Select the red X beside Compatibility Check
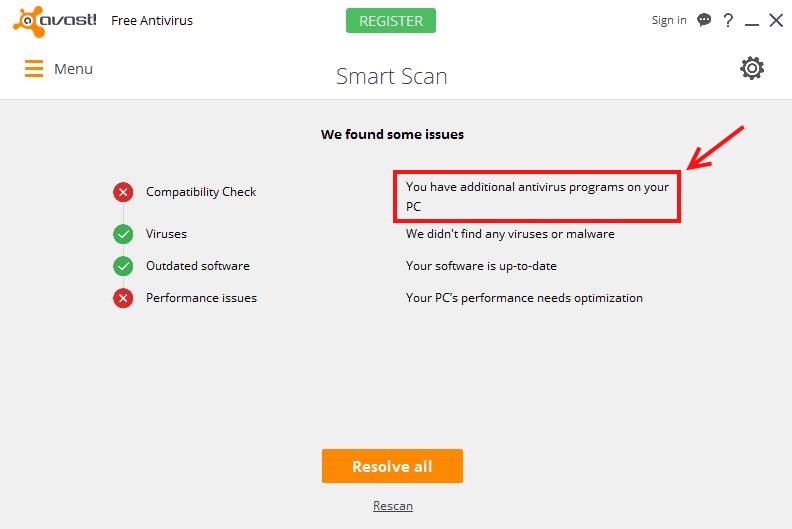Image resolution: width=792 pixels, height=529 pixels. pos(123,192)
